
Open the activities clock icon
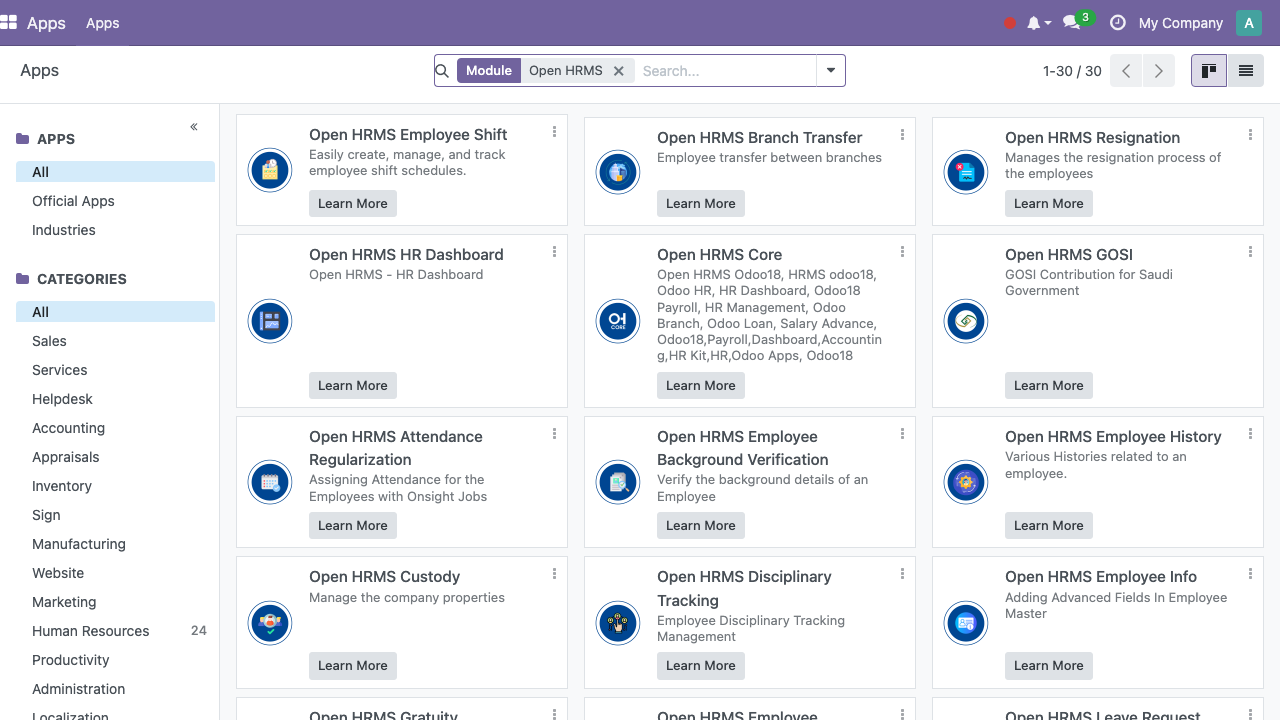pos(1118,23)
